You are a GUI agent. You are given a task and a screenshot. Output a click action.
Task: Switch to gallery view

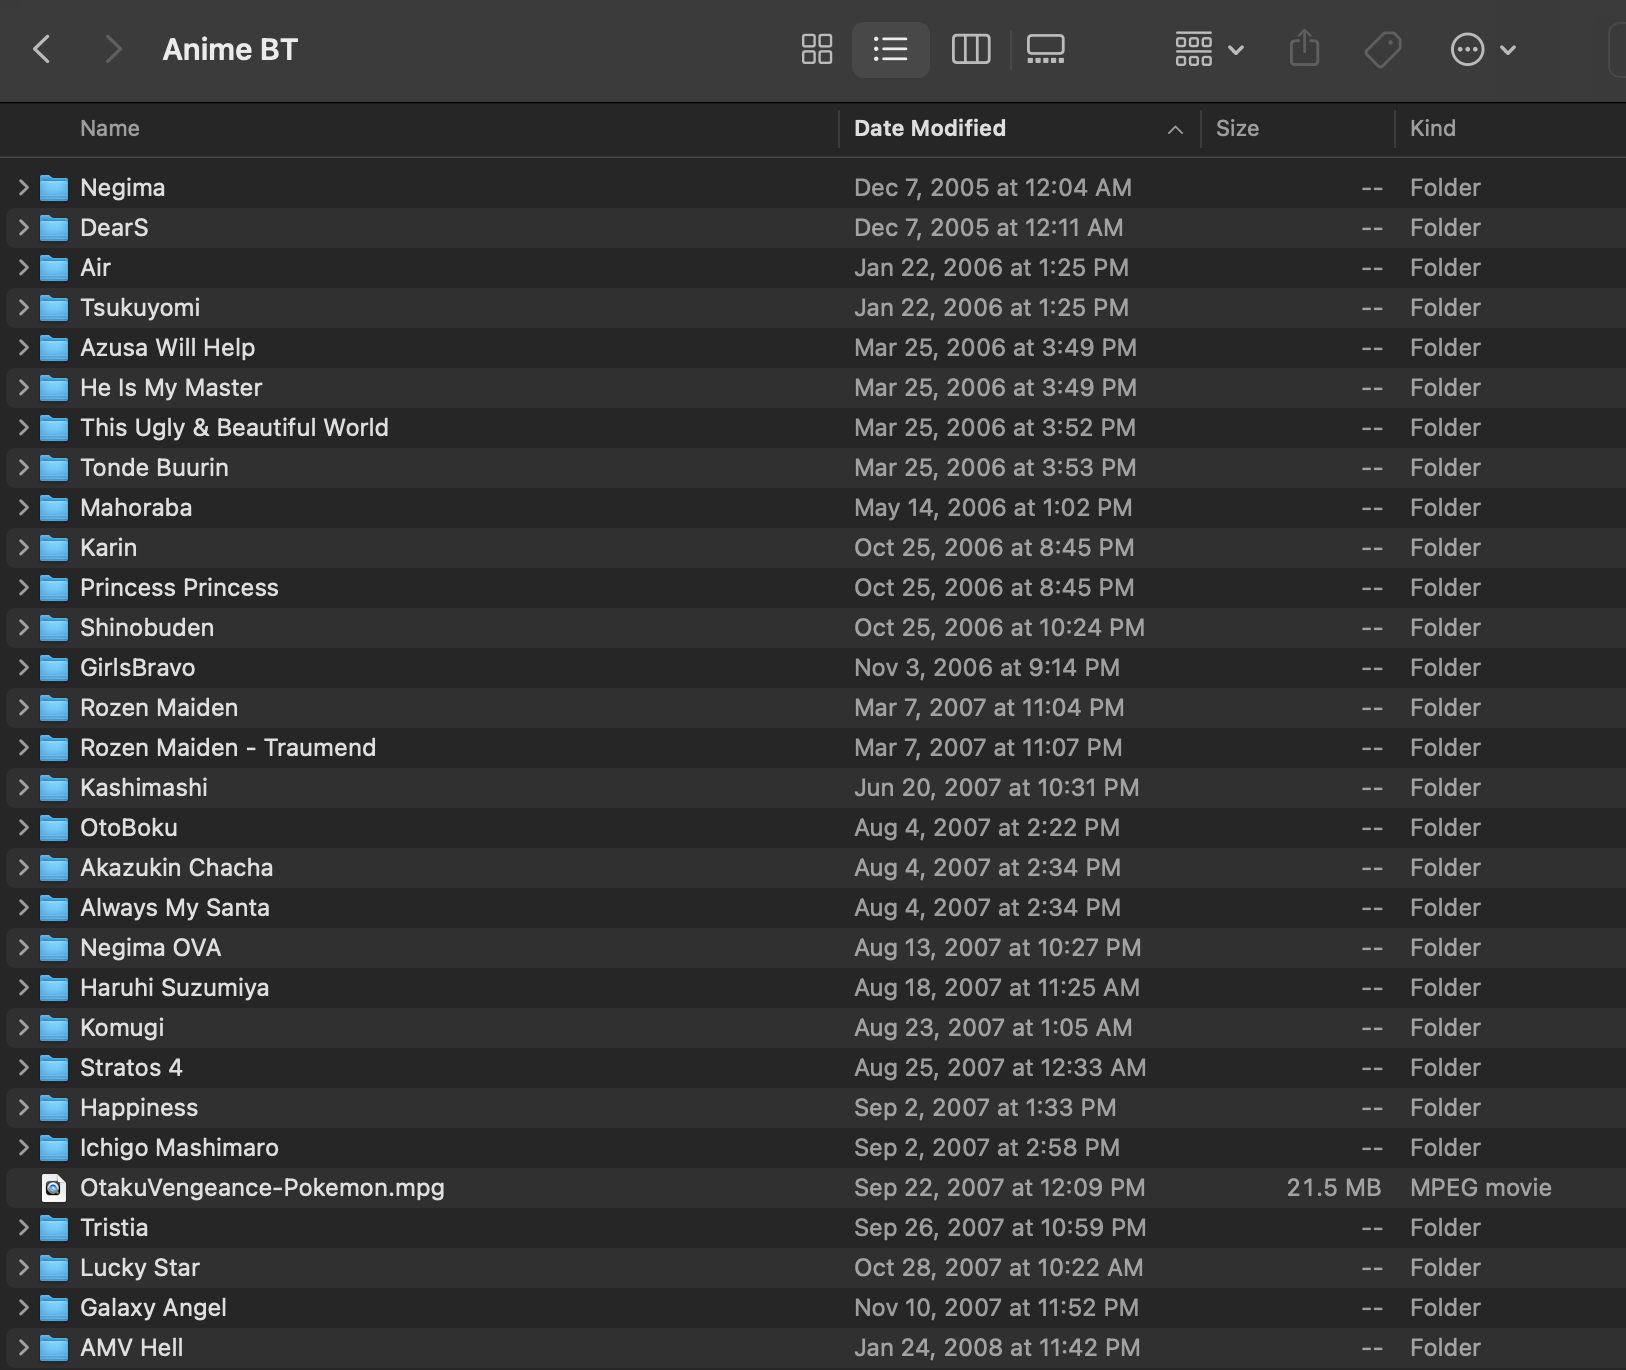(x=1046, y=49)
